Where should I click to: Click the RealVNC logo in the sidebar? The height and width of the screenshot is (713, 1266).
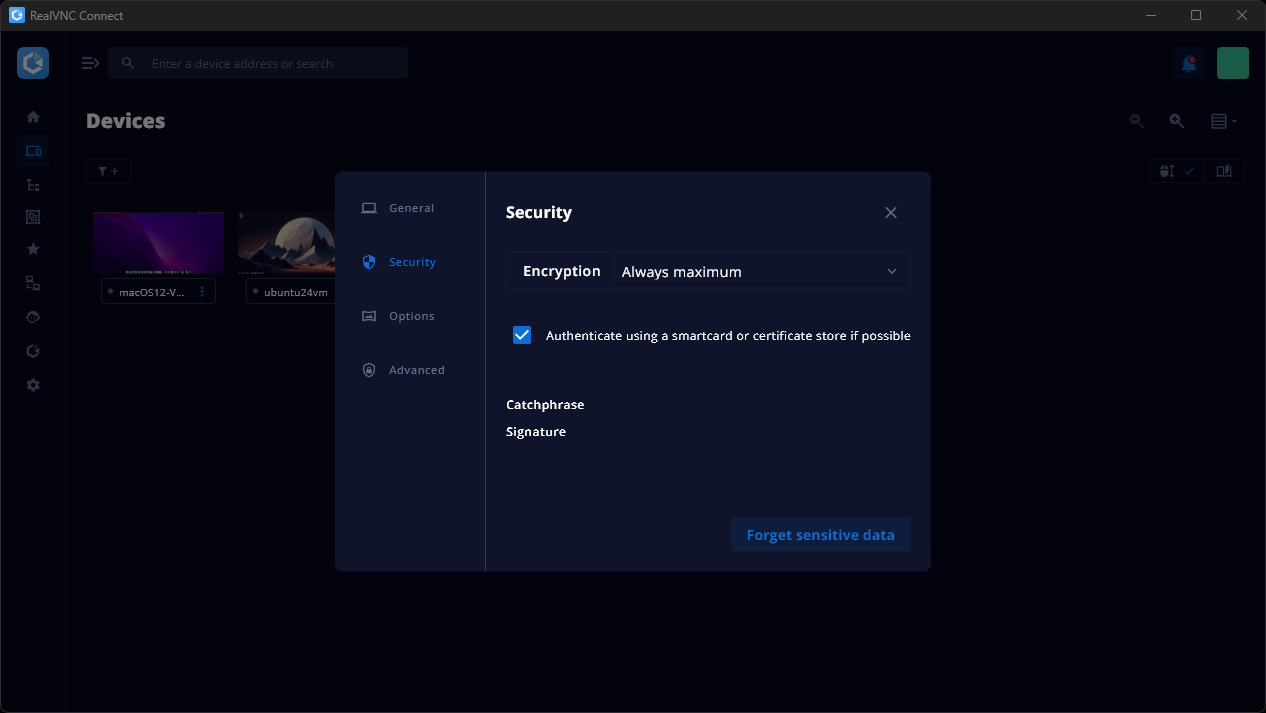click(33, 63)
